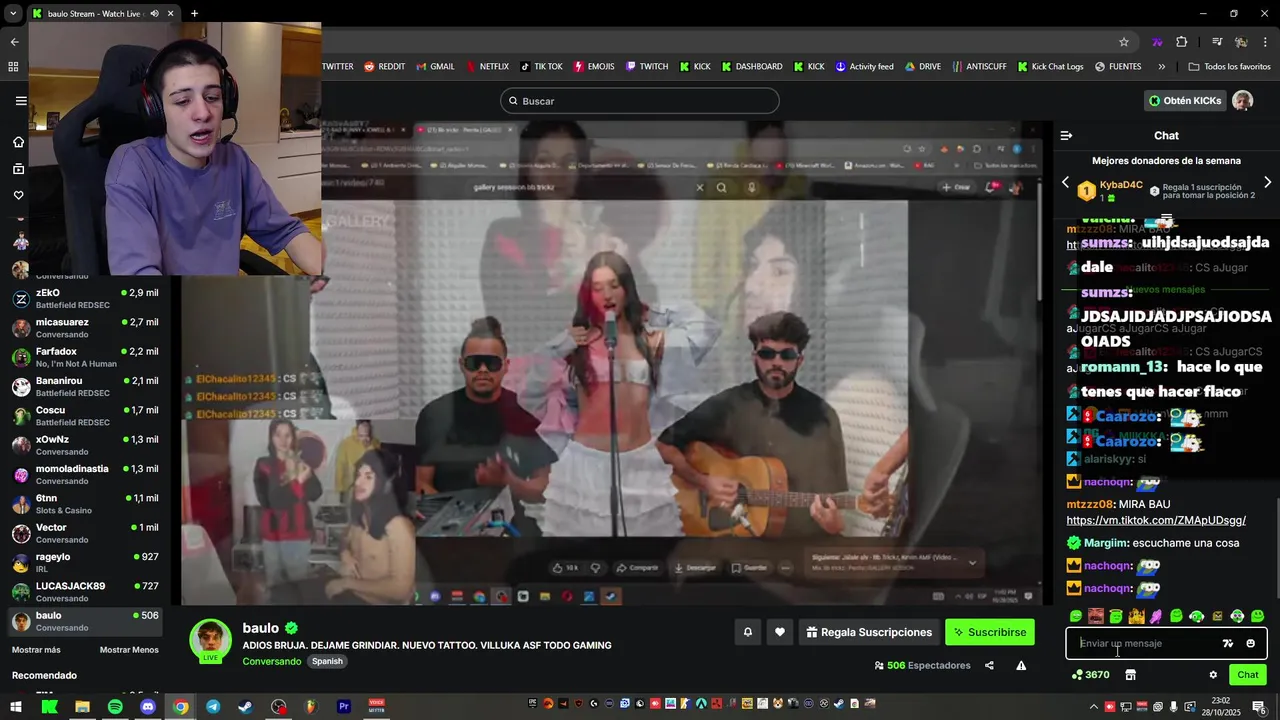Follow baulo with the heart button
1280x720 pixels.
(x=780, y=632)
